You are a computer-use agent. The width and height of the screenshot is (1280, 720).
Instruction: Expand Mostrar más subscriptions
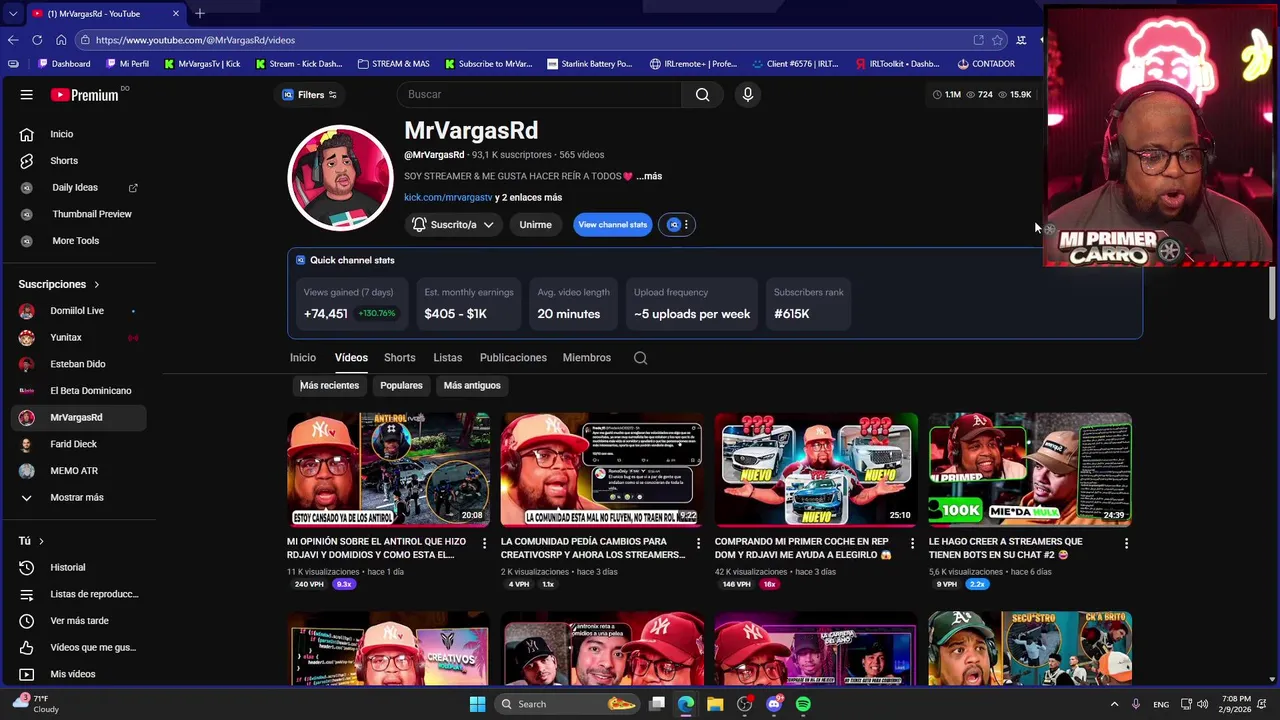coord(78,497)
